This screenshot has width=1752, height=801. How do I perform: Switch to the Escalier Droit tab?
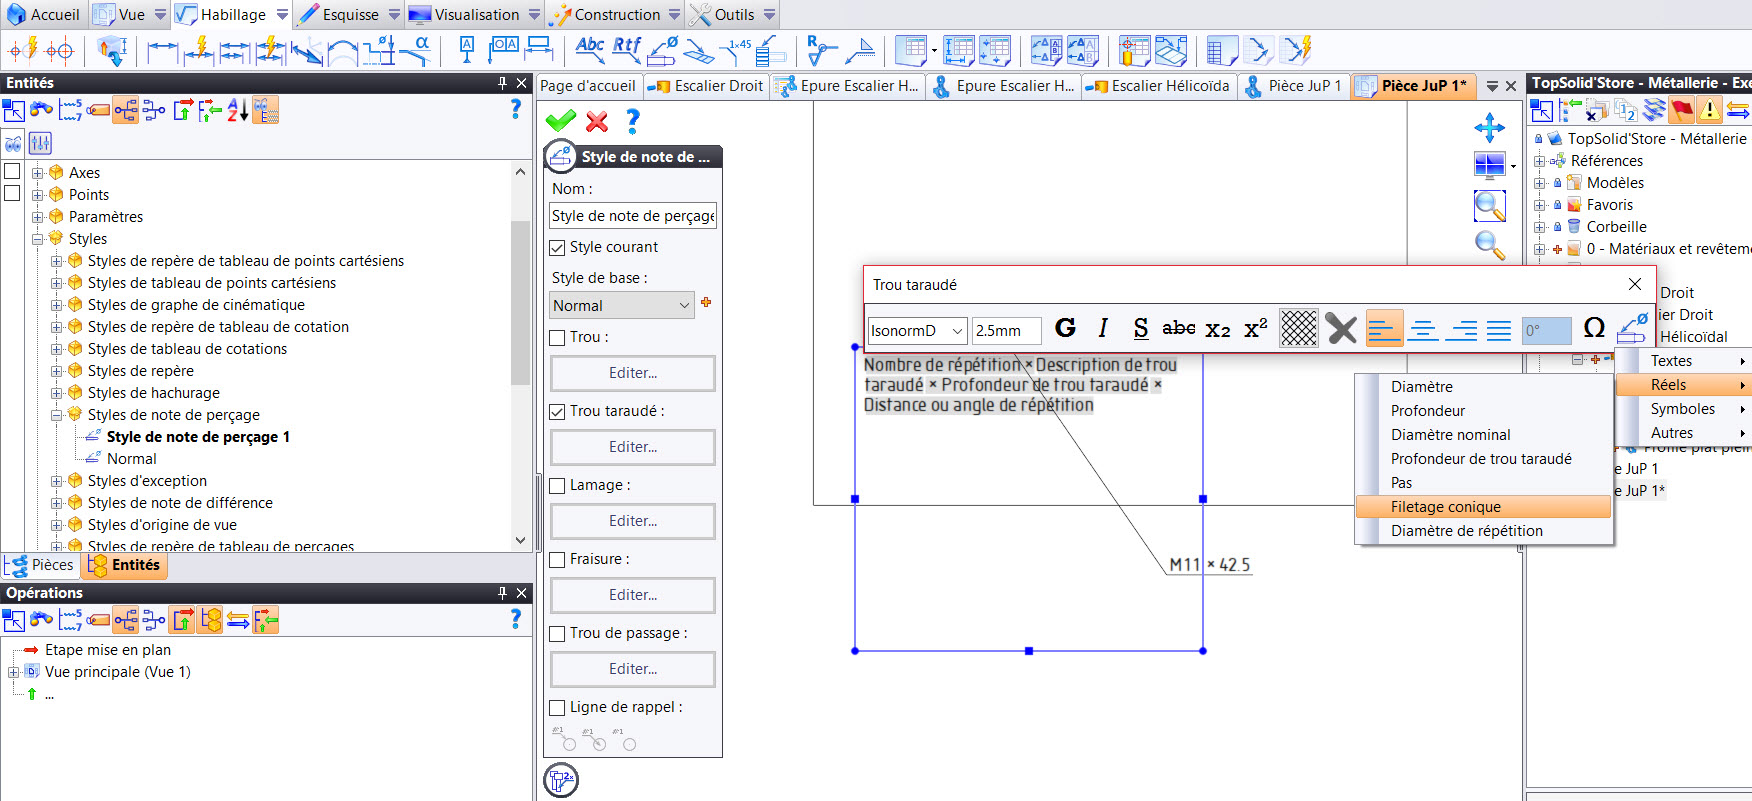(x=707, y=86)
